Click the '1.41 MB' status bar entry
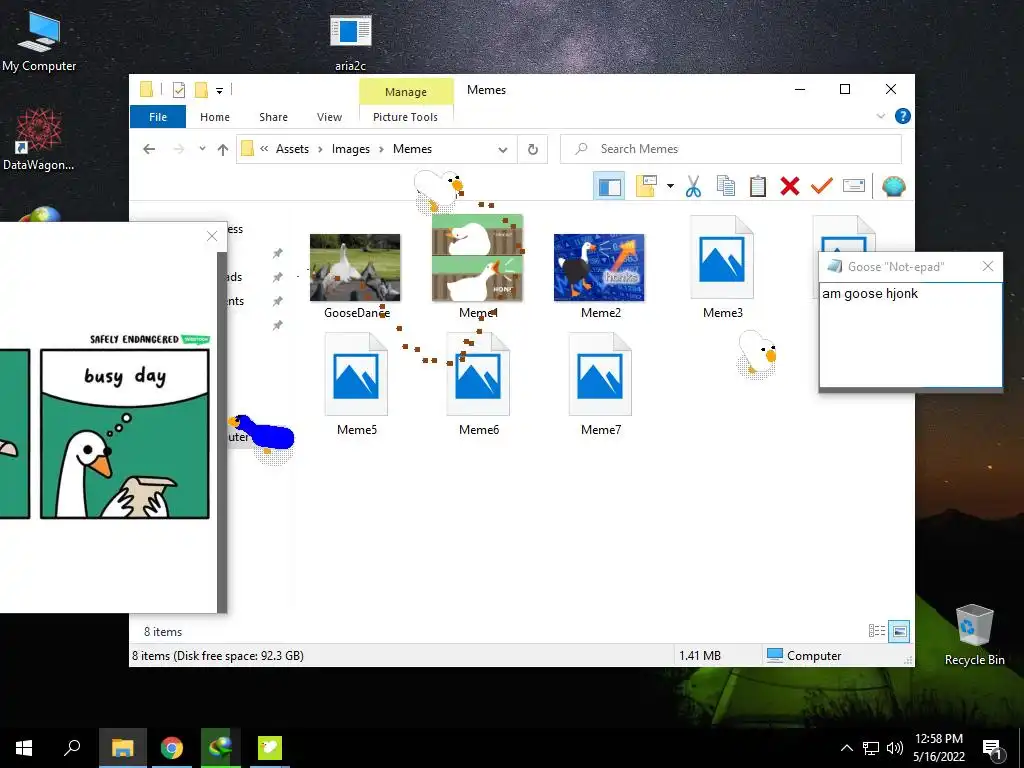Viewport: 1024px width, 768px height. pyautogui.click(x=699, y=656)
